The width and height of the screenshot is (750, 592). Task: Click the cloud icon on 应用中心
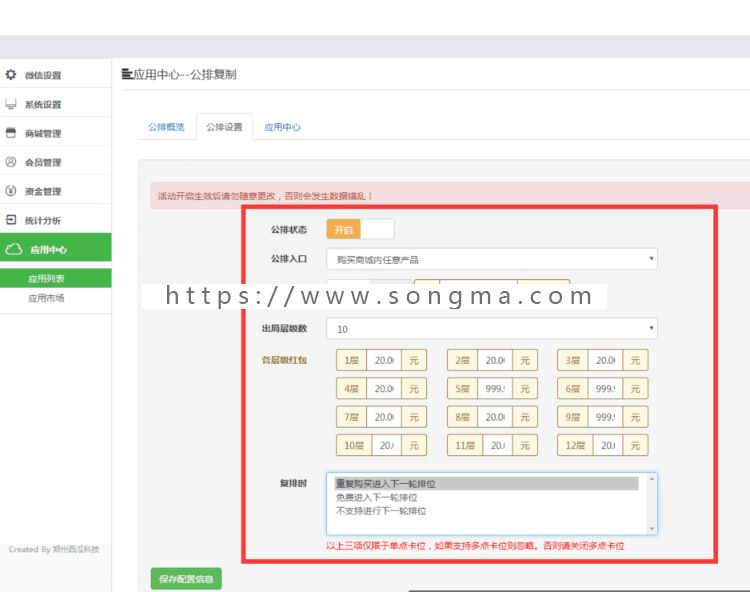click(13, 249)
